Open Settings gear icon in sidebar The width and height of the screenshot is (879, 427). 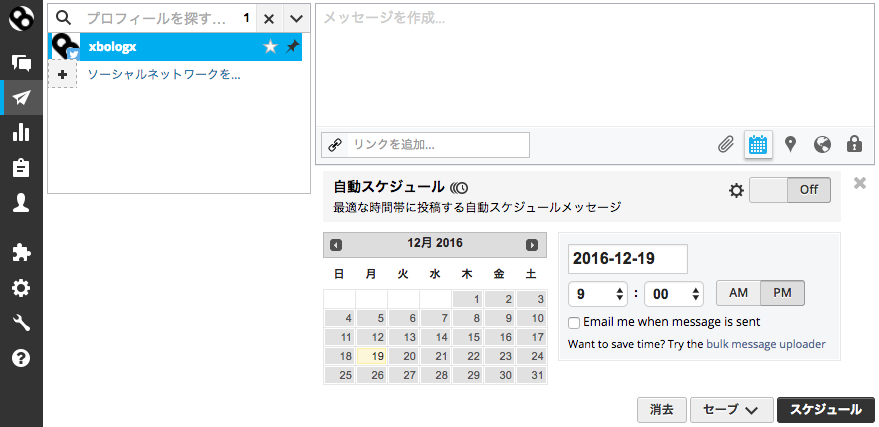[x=21, y=289]
